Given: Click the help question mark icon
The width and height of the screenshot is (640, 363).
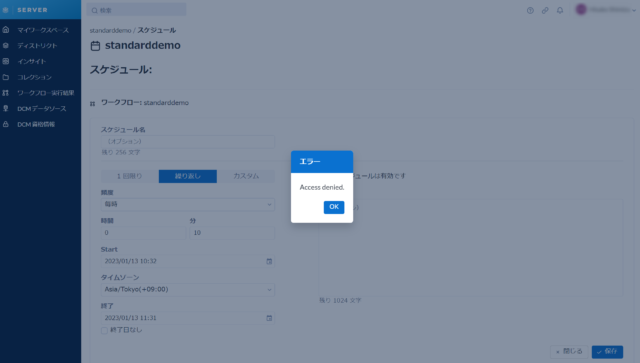Looking at the screenshot, I should tap(530, 11).
